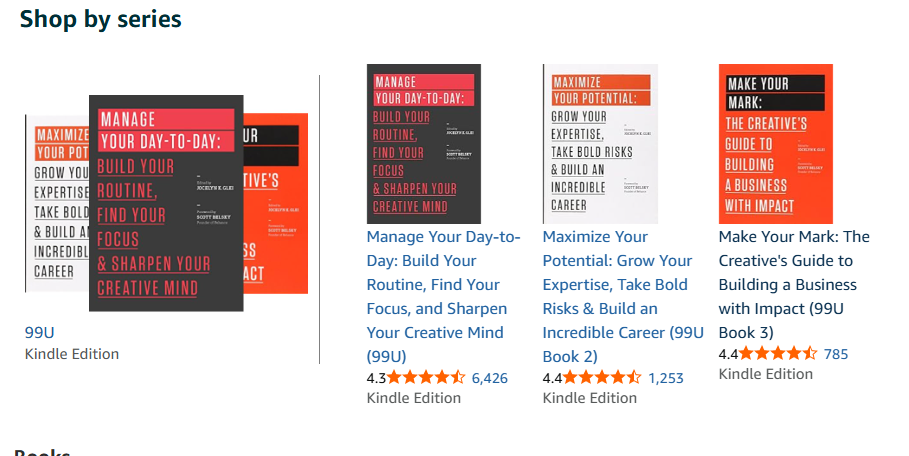Click the 4.4 rating for Maximize Your Potential
The image size is (909, 456).
click(x=553, y=378)
